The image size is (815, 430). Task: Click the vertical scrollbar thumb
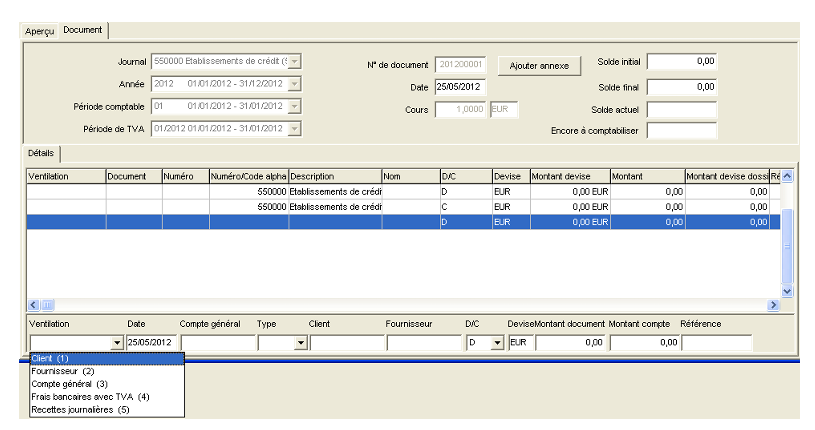(787, 246)
